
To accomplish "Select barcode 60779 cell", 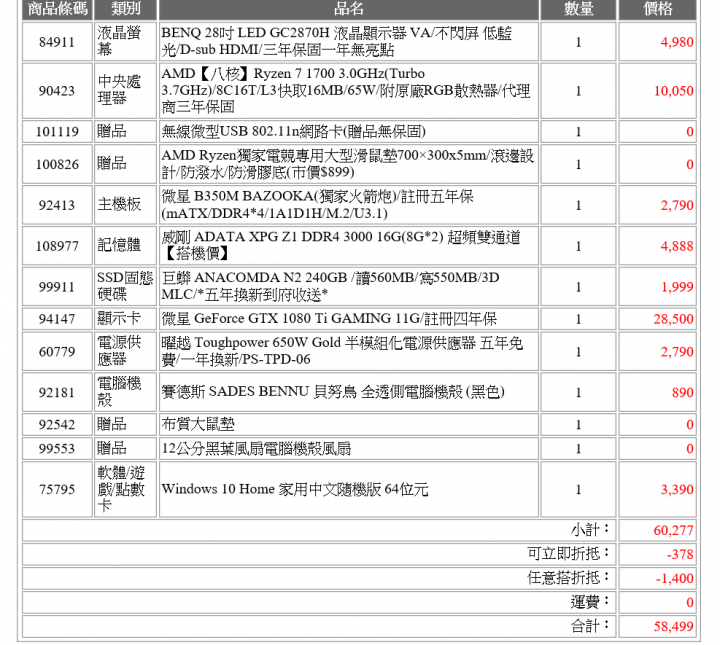I will pos(57,352).
